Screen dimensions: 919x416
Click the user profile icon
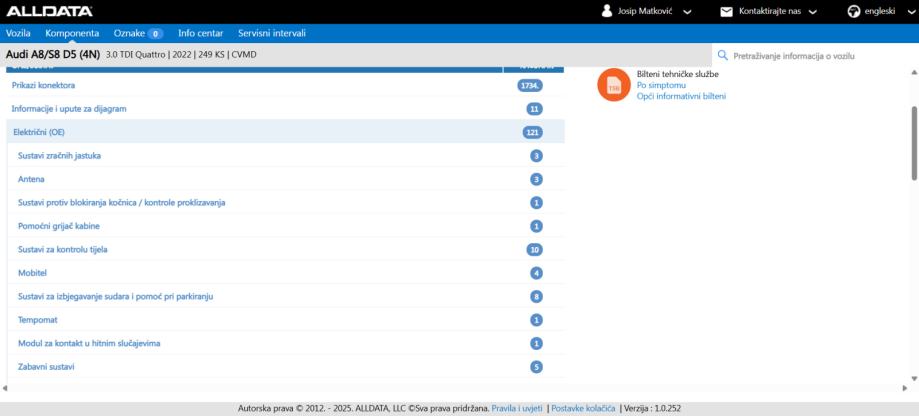(607, 11)
